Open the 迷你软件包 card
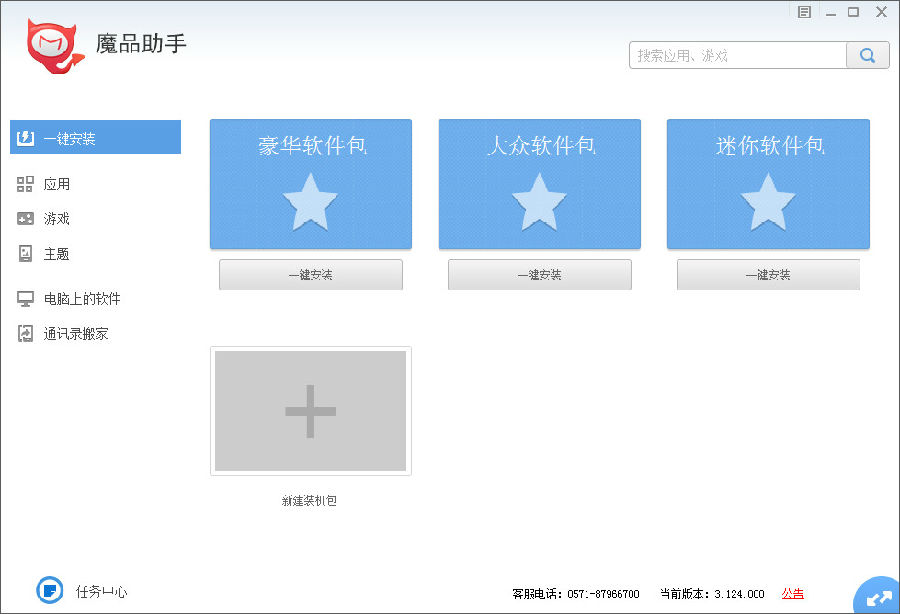900x614 pixels. tap(768, 184)
